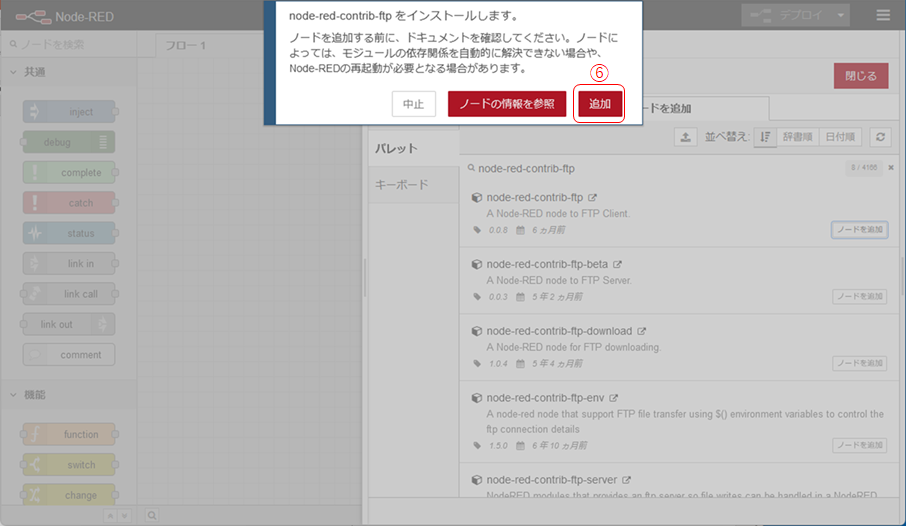Image resolution: width=906 pixels, height=526 pixels.
Task: Open the デプロイ dropdown arrow
Action: point(842,16)
